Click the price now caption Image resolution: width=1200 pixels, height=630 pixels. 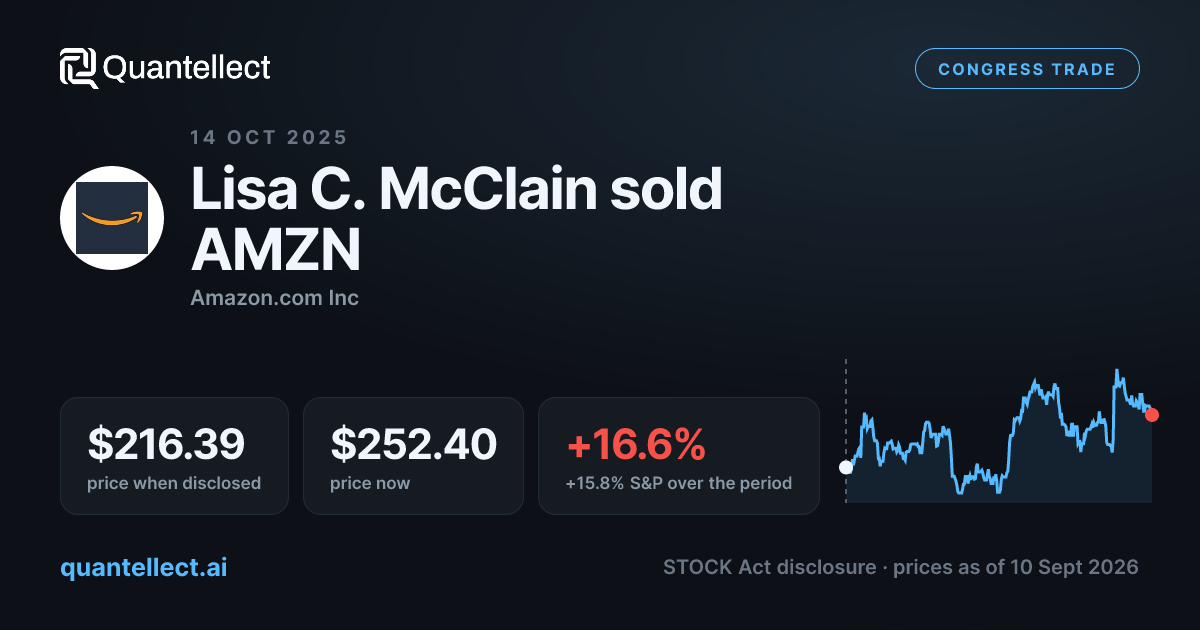370,483
